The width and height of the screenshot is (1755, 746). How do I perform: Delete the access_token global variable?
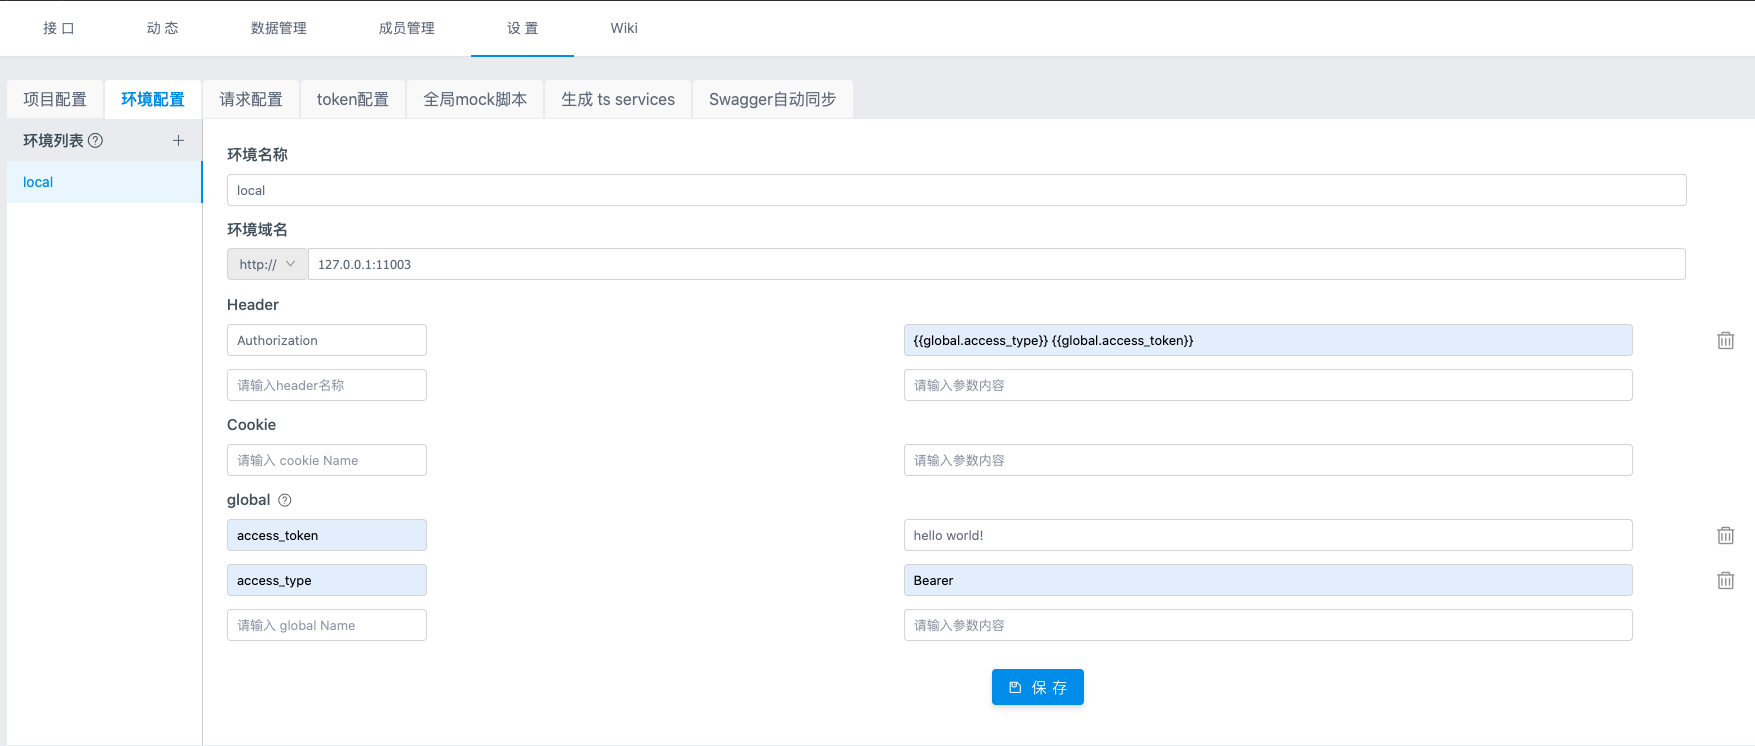[1725, 536]
